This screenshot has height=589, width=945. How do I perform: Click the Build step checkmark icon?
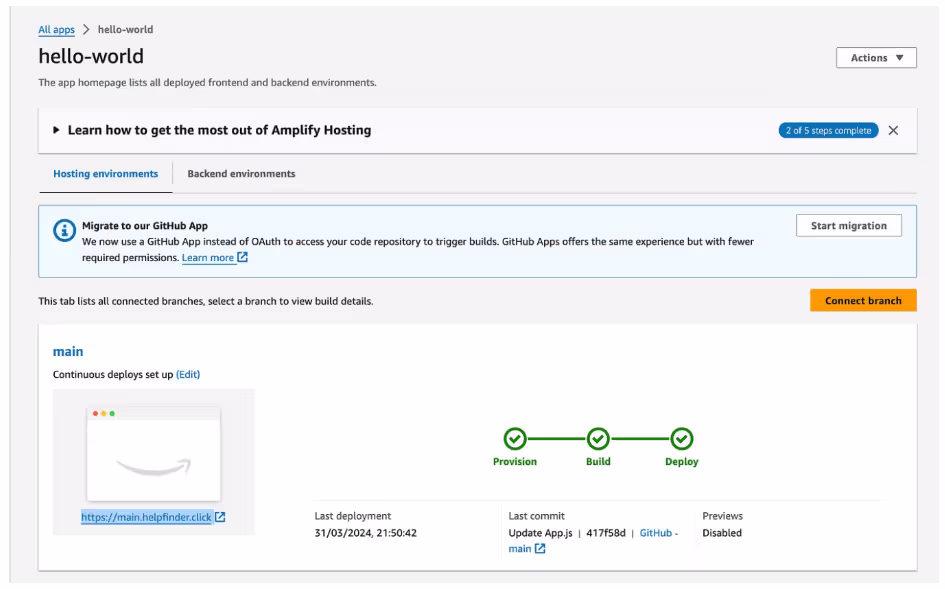[x=598, y=439]
